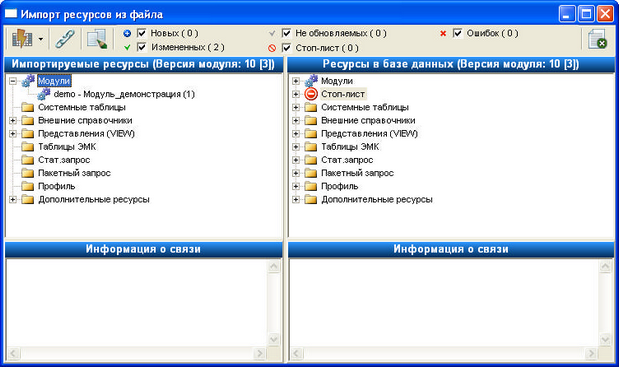Expand Дополнительные ресурсы in imported resources

[13, 199]
